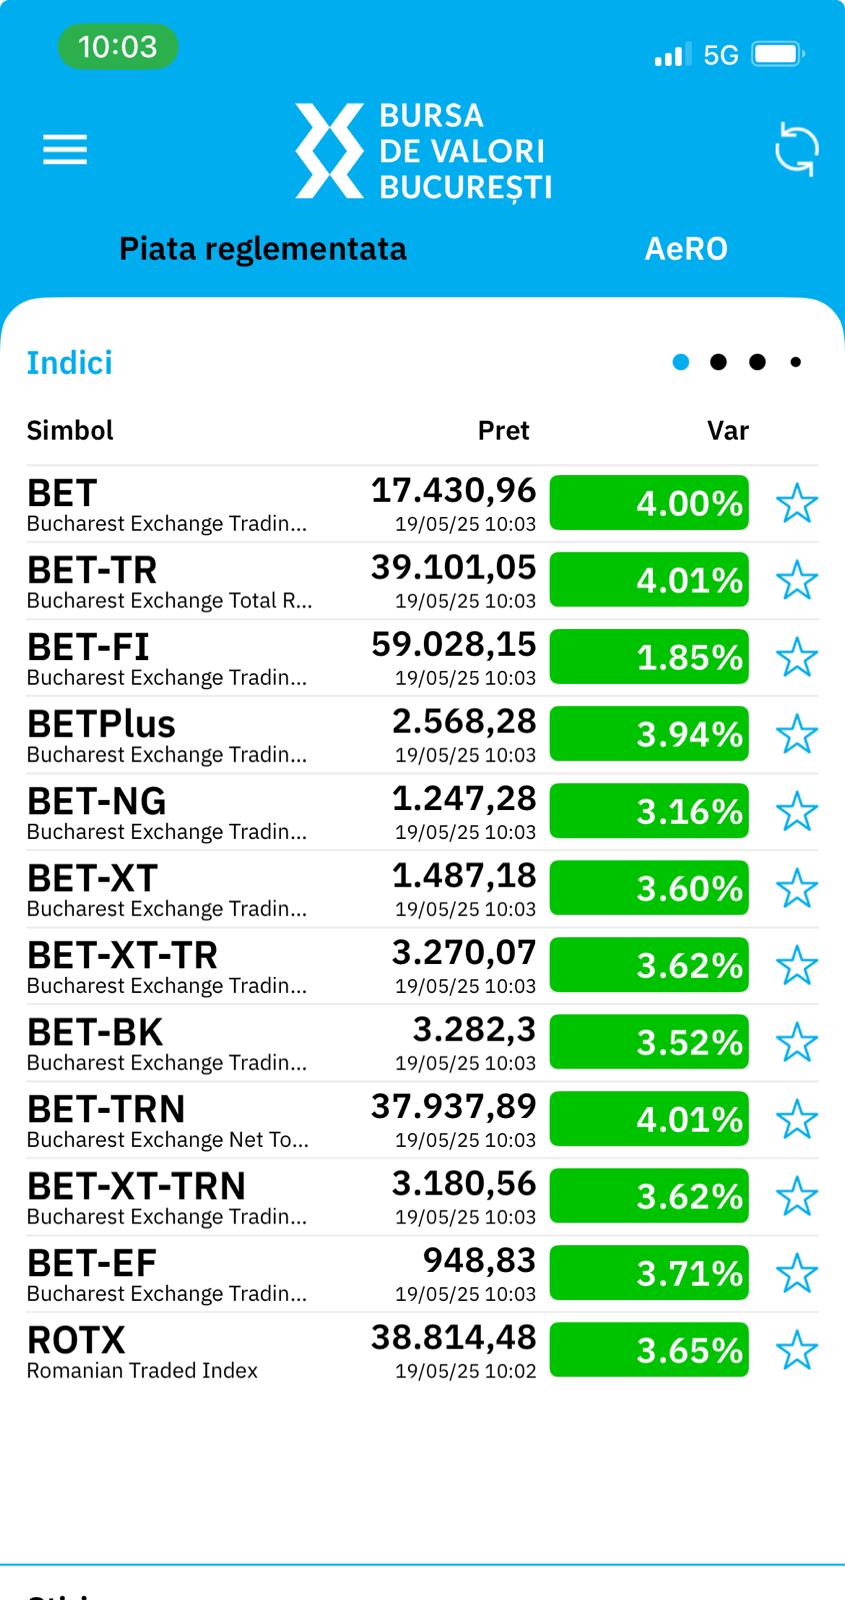
Task: Toggle the BET-TR favorite star
Action: (x=797, y=580)
